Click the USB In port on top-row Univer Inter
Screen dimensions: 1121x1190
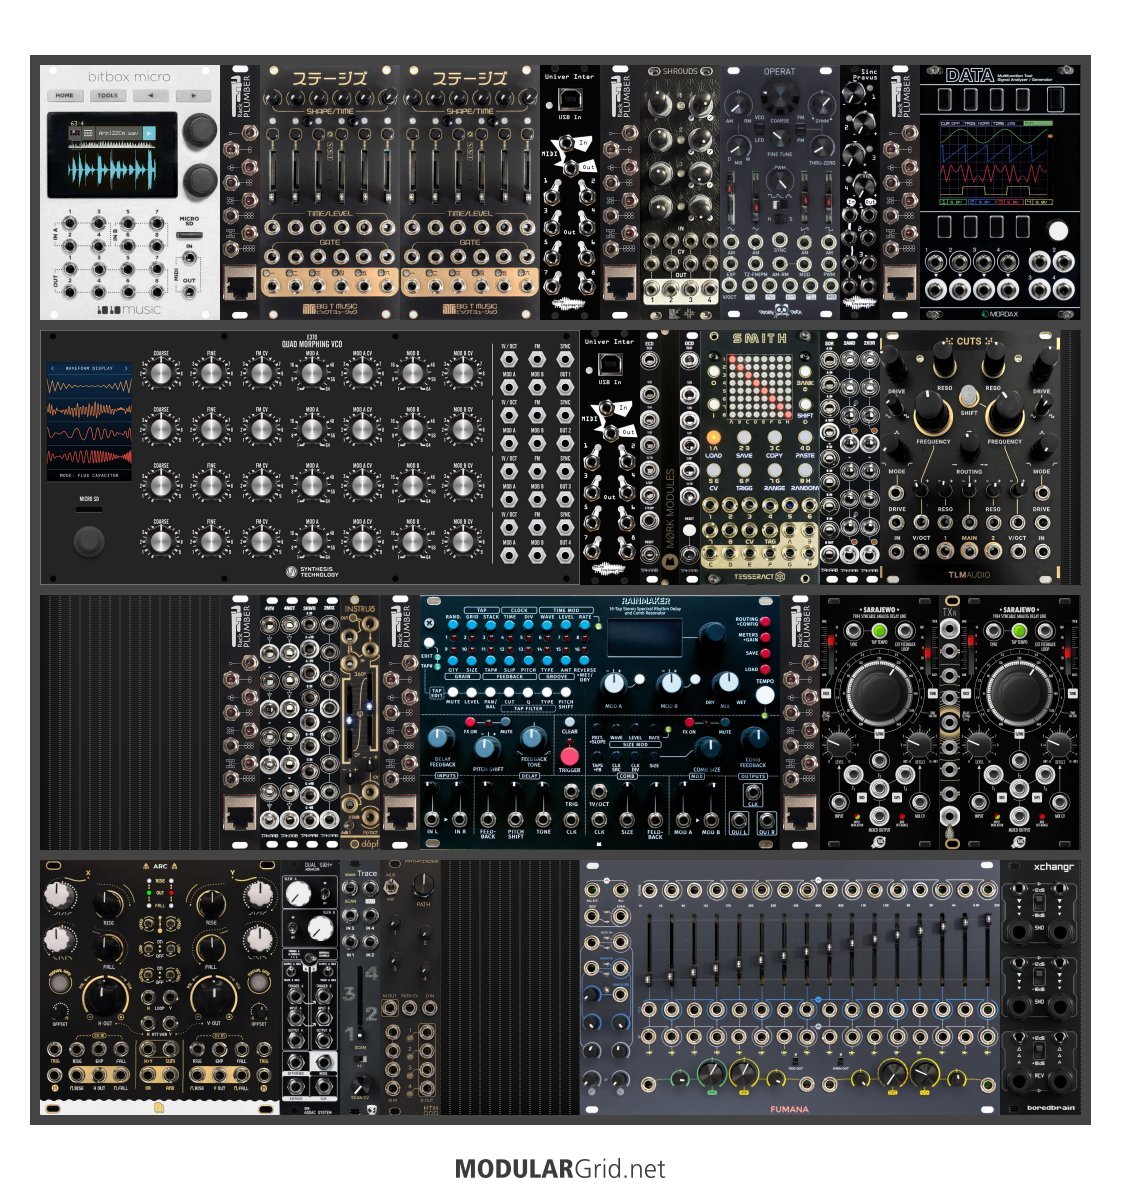570,99
